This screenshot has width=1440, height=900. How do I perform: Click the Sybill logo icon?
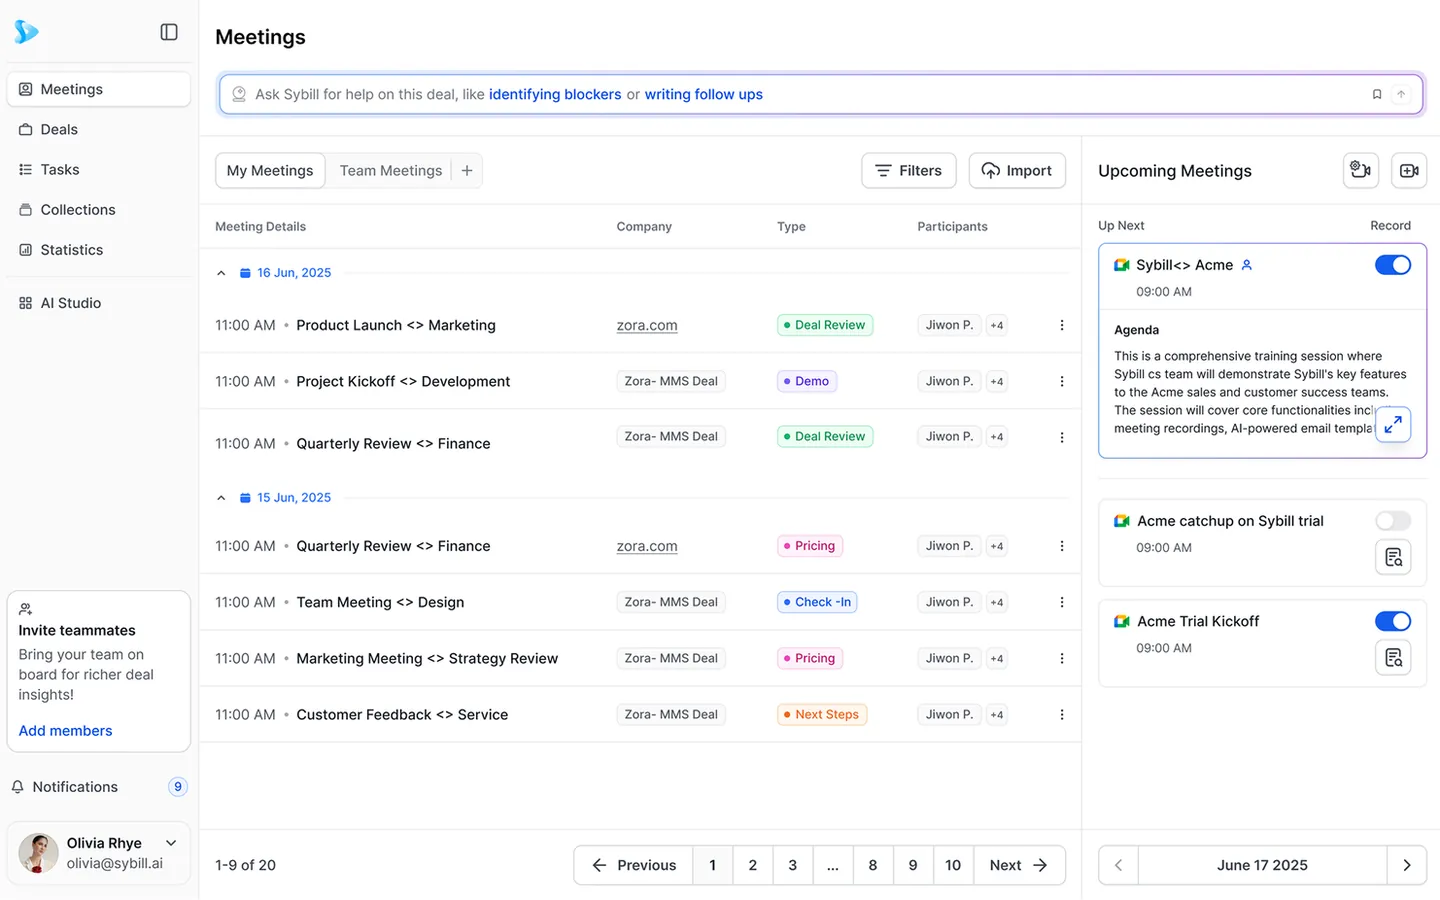[x=26, y=32]
